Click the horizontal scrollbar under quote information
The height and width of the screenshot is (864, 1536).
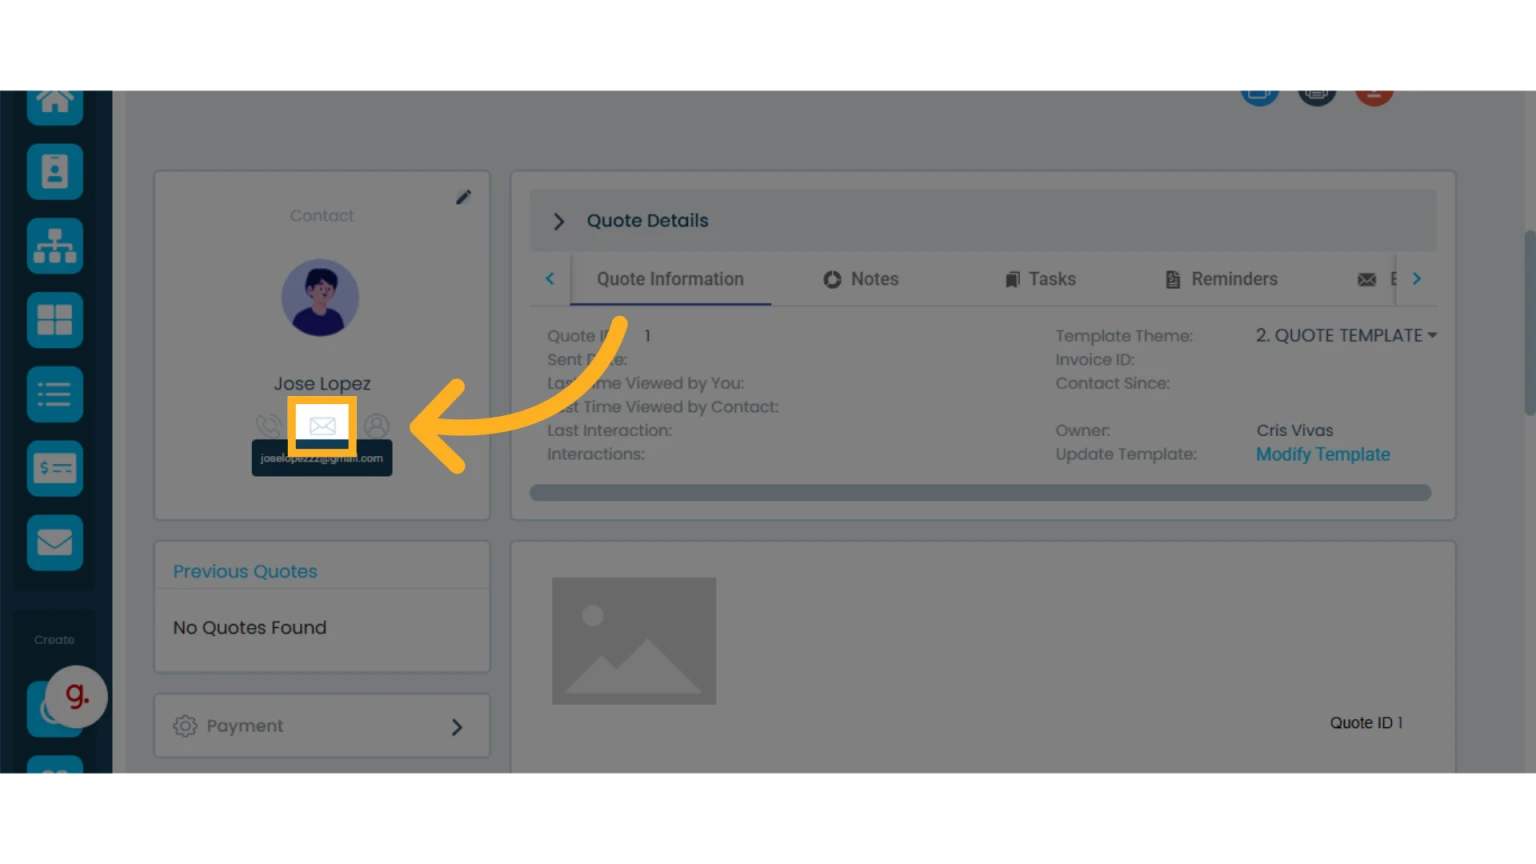click(x=980, y=493)
